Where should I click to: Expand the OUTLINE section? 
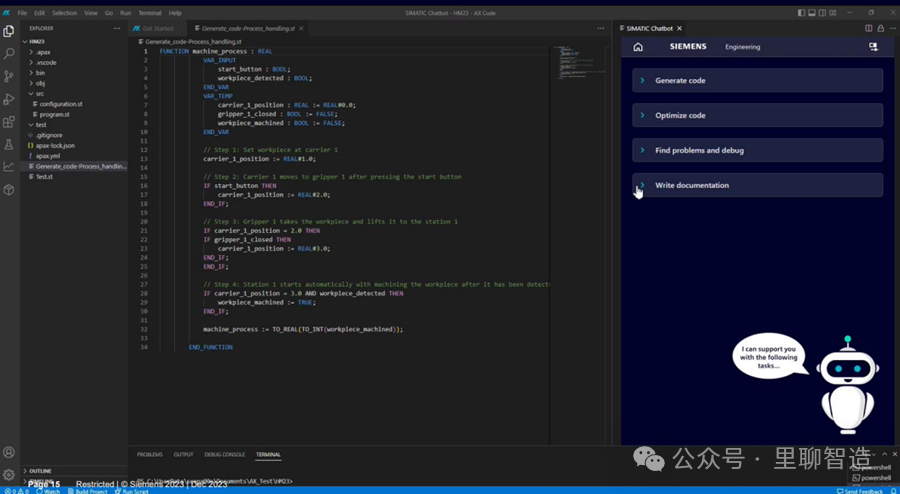point(75,471)
